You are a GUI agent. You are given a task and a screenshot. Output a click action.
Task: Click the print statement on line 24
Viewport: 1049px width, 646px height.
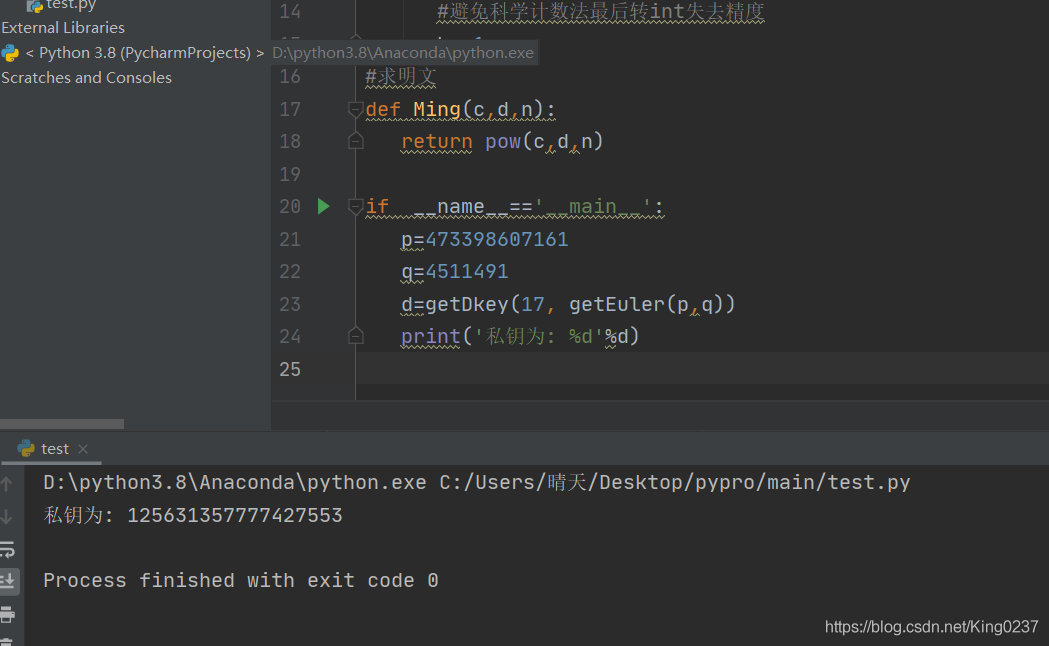520,336
